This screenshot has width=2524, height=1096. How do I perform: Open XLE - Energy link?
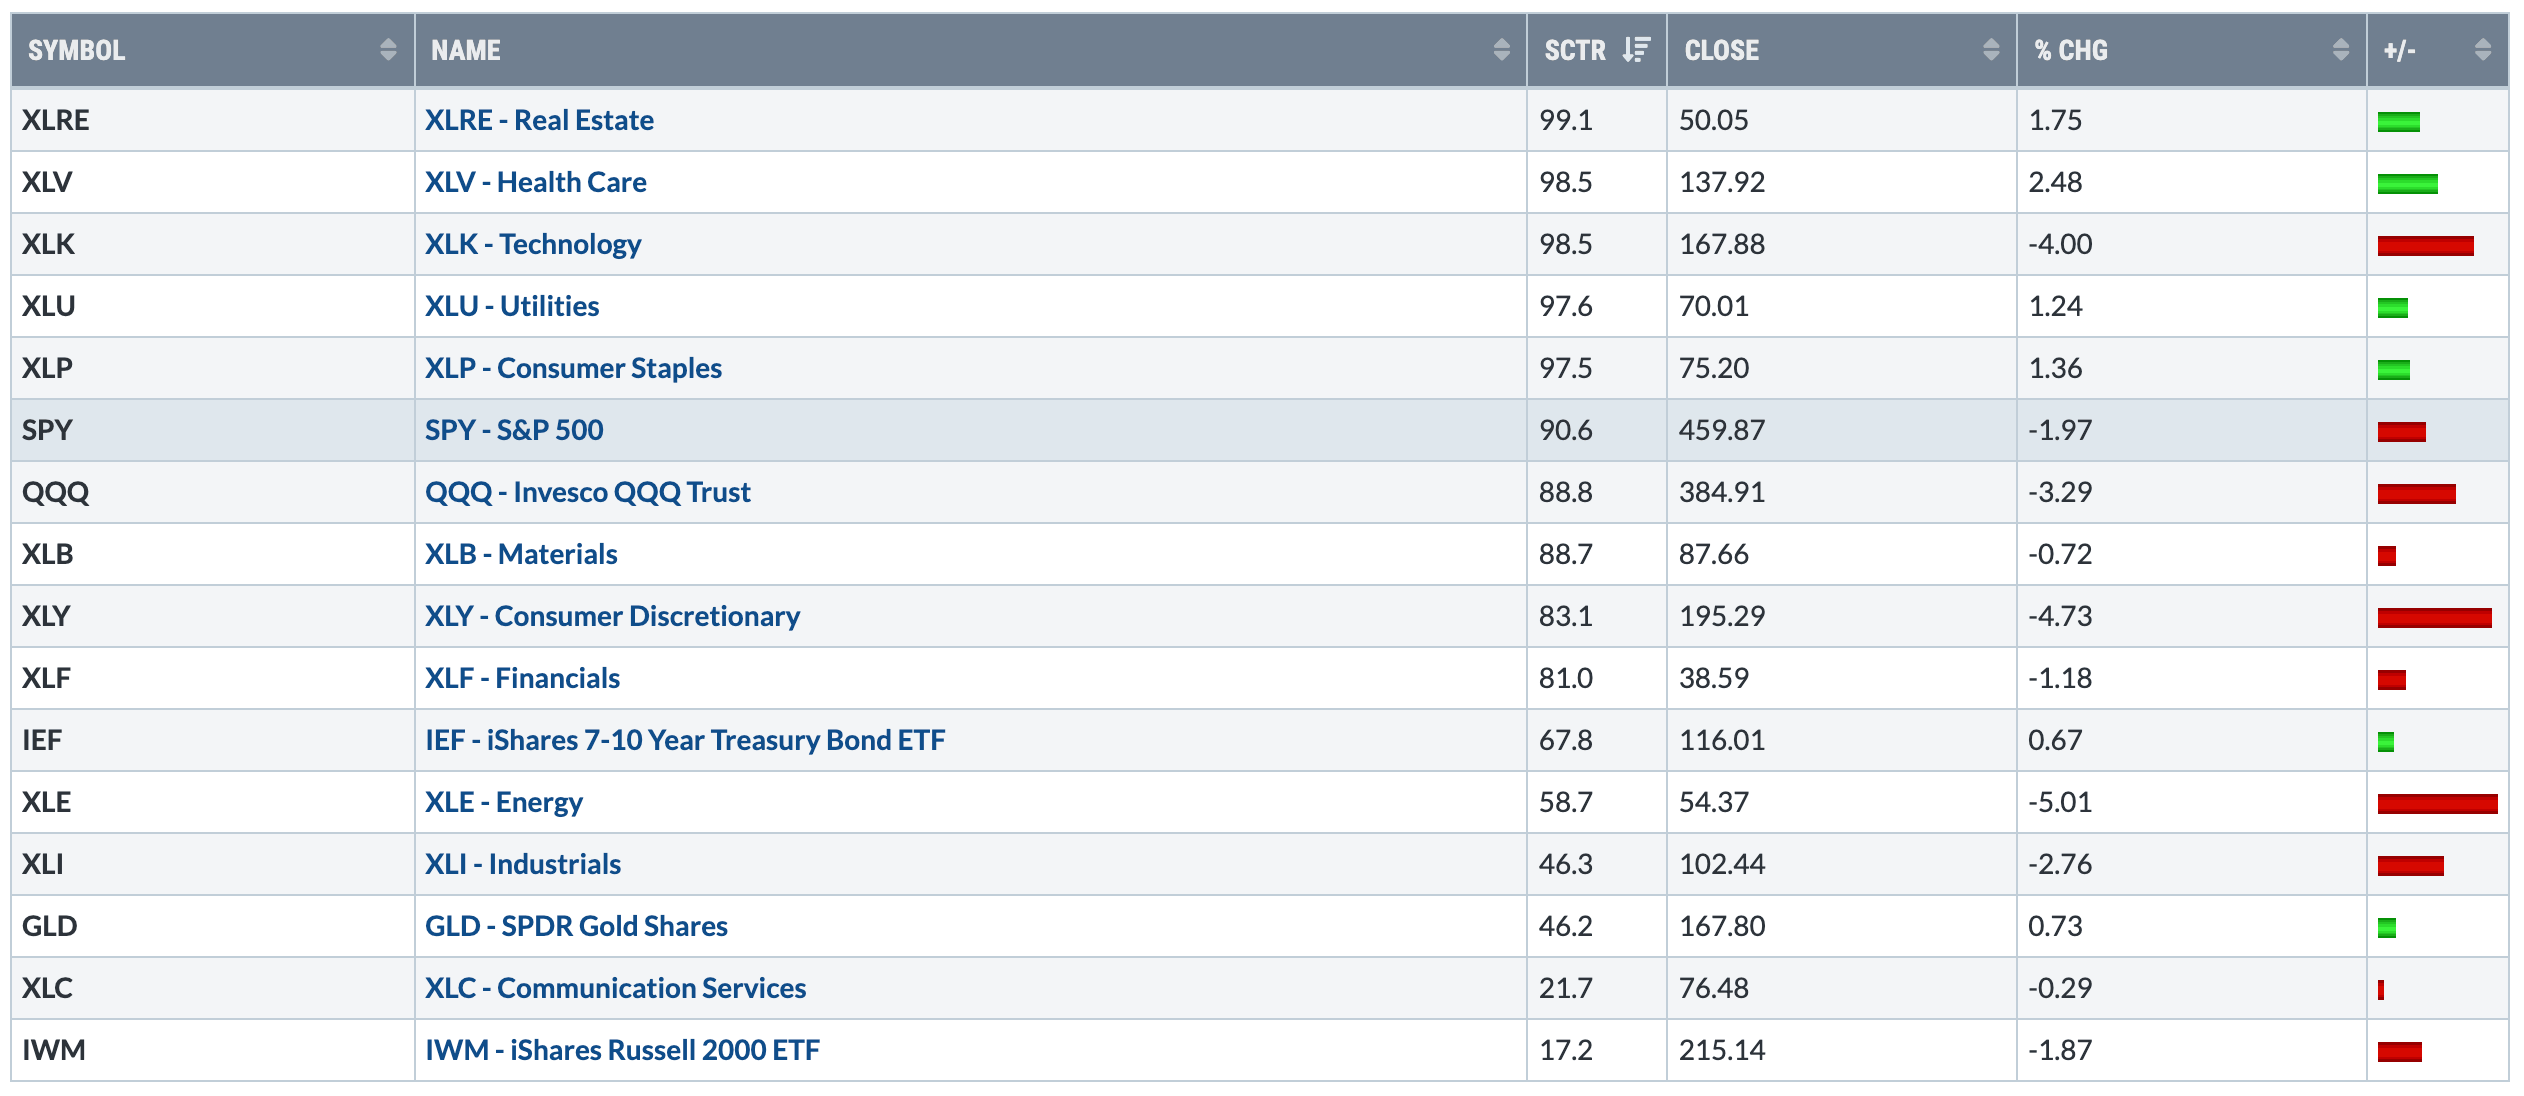504,802
